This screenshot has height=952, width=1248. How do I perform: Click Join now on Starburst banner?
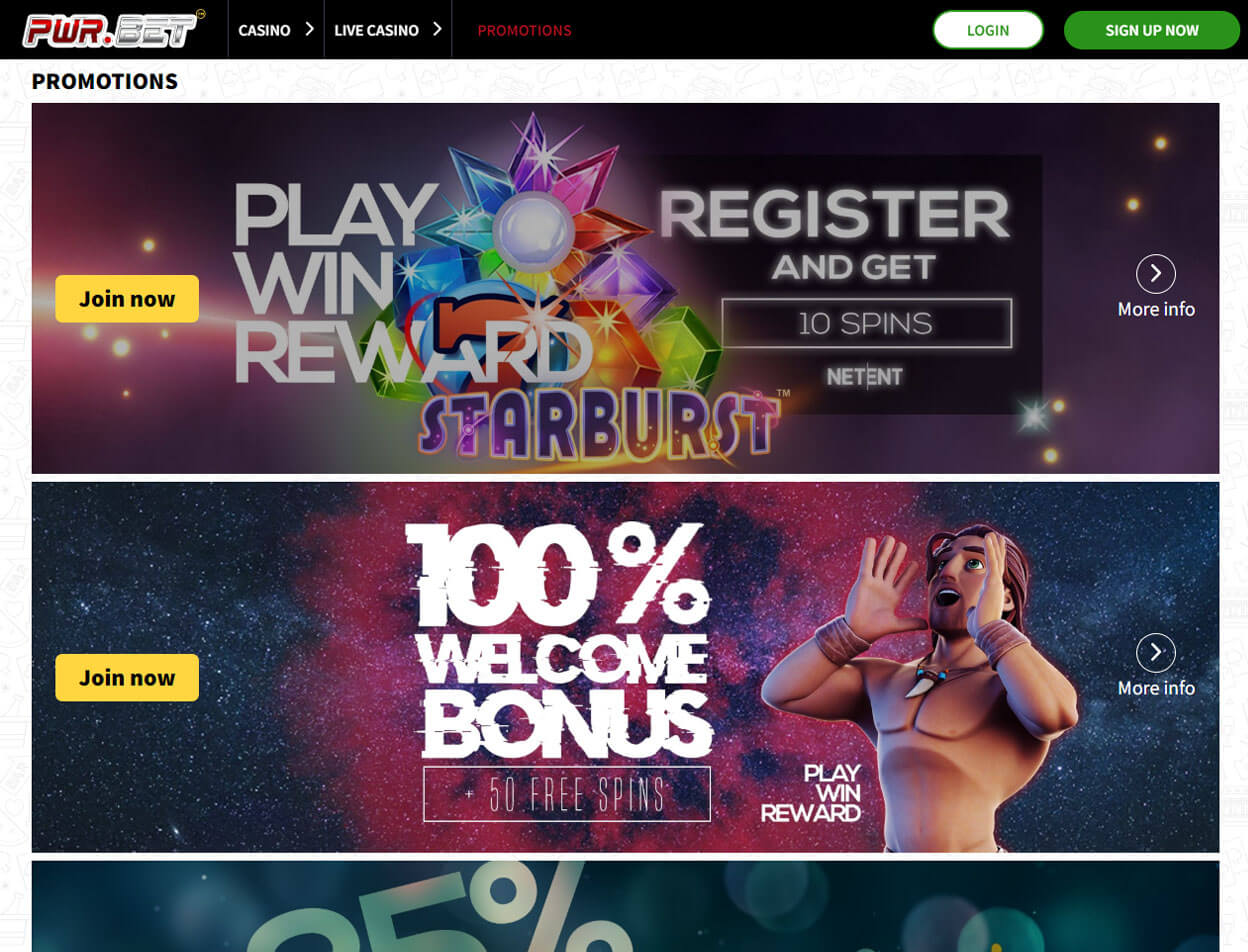[127, 299]
